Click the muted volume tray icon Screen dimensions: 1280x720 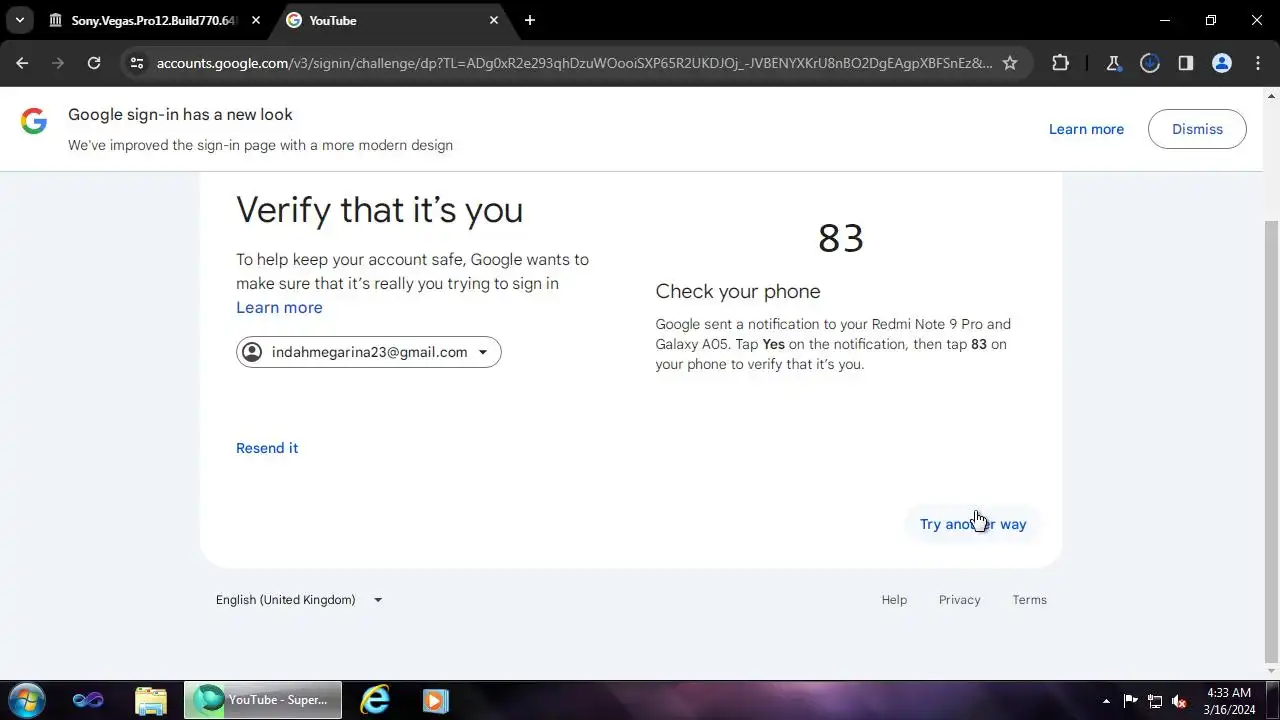click(1179, 701)
